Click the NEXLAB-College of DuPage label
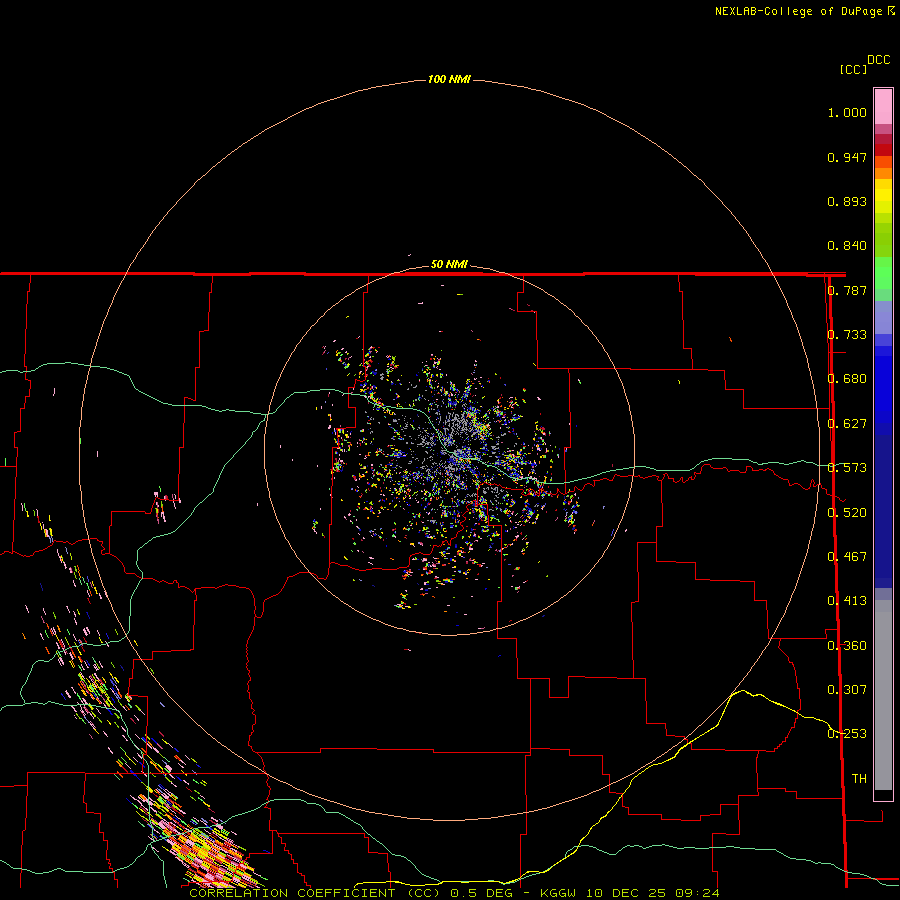The height and width of the screenshot is (900, 900). pos(805,11)
